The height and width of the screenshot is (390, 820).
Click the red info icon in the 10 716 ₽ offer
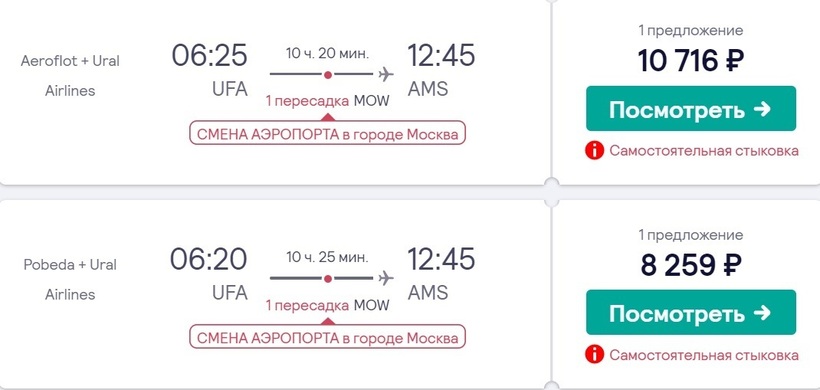coord(595,151)
